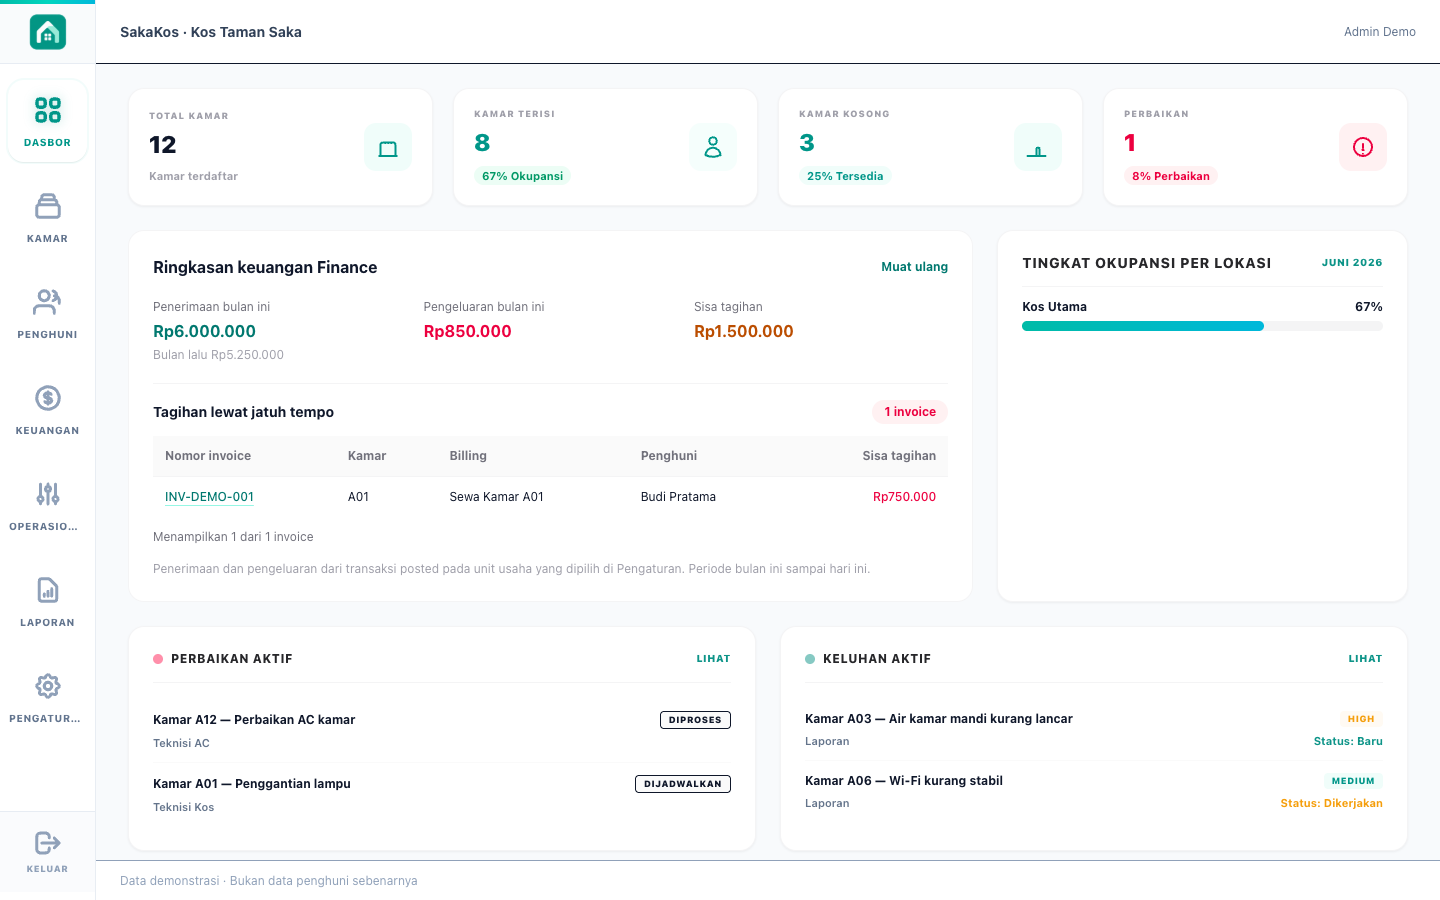Open invoice INV-DEMO-001 link
The width and height of the screenshot is (1440, 900).
click(209, 497)
